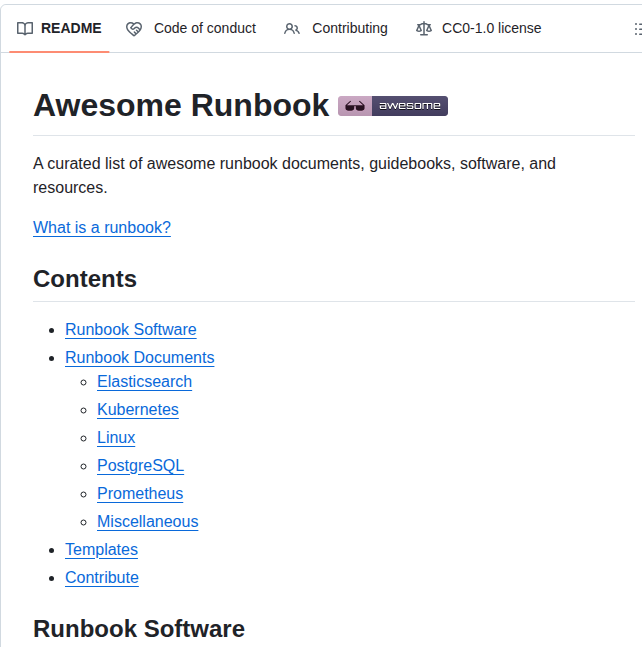Open the Elasticsearch link
Viewport: 642px width, 647px height.
tap(145, 382)
